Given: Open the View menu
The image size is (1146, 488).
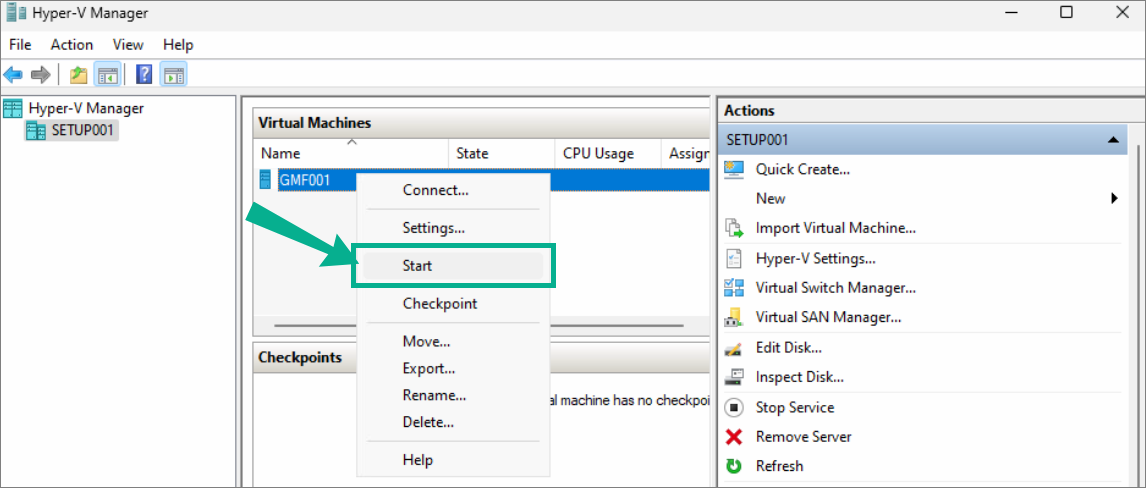Looking at the screenshot, I should 128,45.
